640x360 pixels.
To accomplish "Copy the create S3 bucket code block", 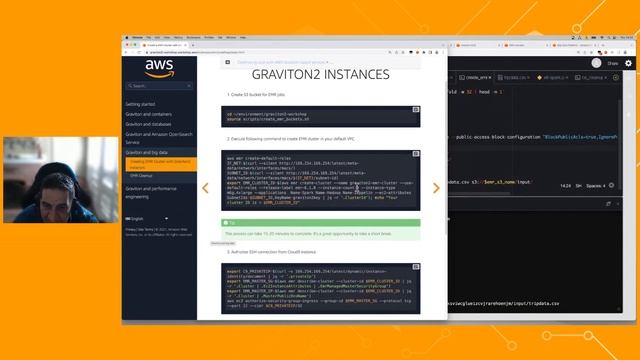I will click(x=416, y=110).
